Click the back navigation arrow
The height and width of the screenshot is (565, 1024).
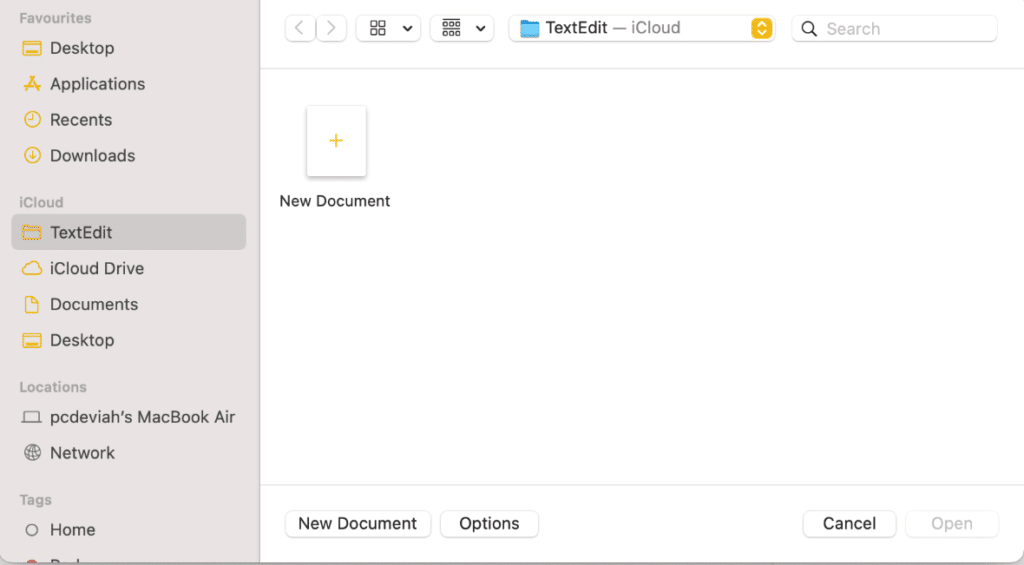300,28
